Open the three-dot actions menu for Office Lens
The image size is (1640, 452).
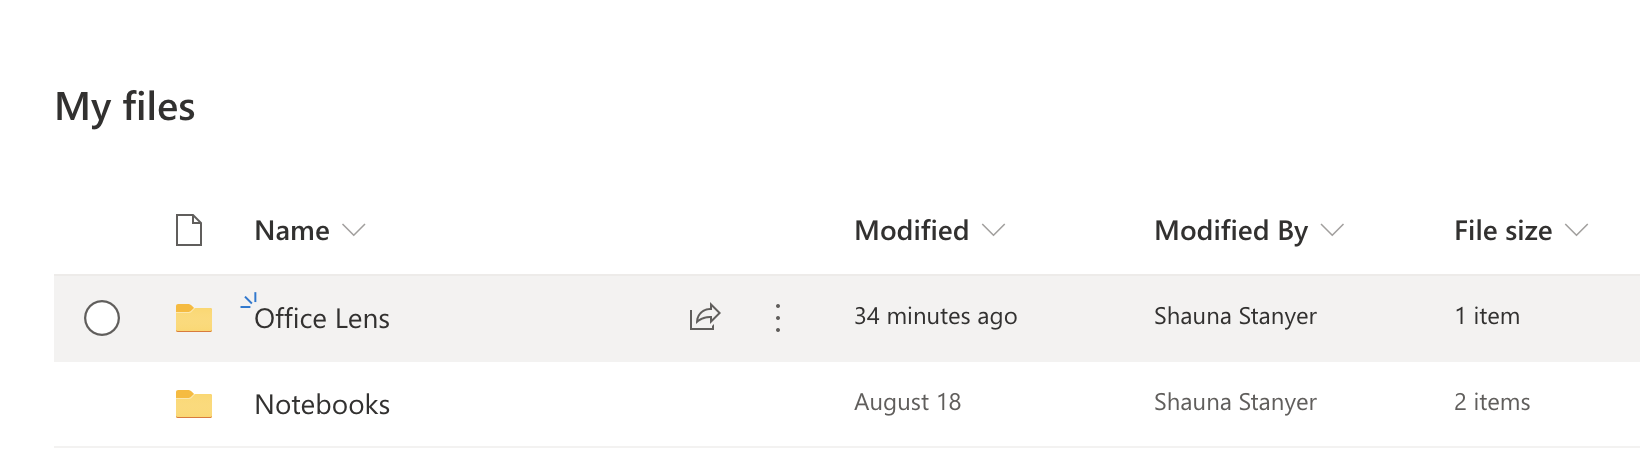(777, 318)
